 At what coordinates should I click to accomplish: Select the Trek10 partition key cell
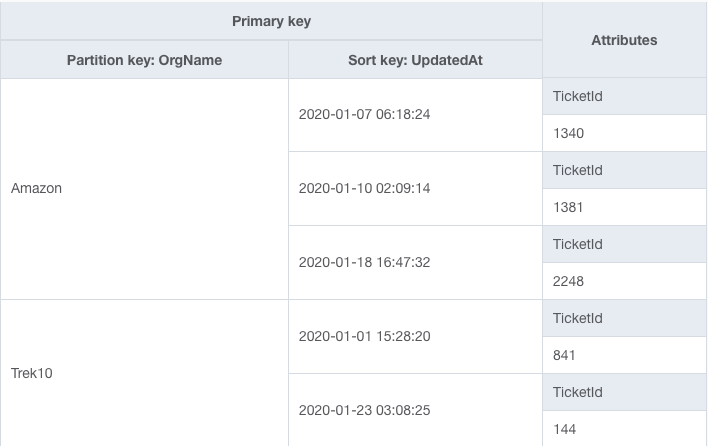(32, 373)
